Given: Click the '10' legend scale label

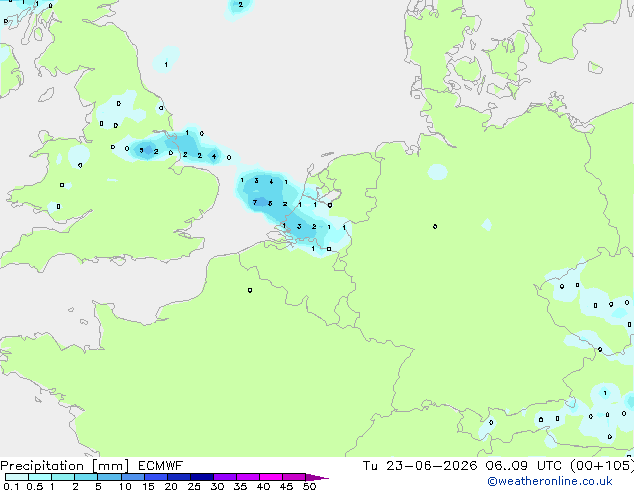Looking at the screenshot, I should point(125,486).
